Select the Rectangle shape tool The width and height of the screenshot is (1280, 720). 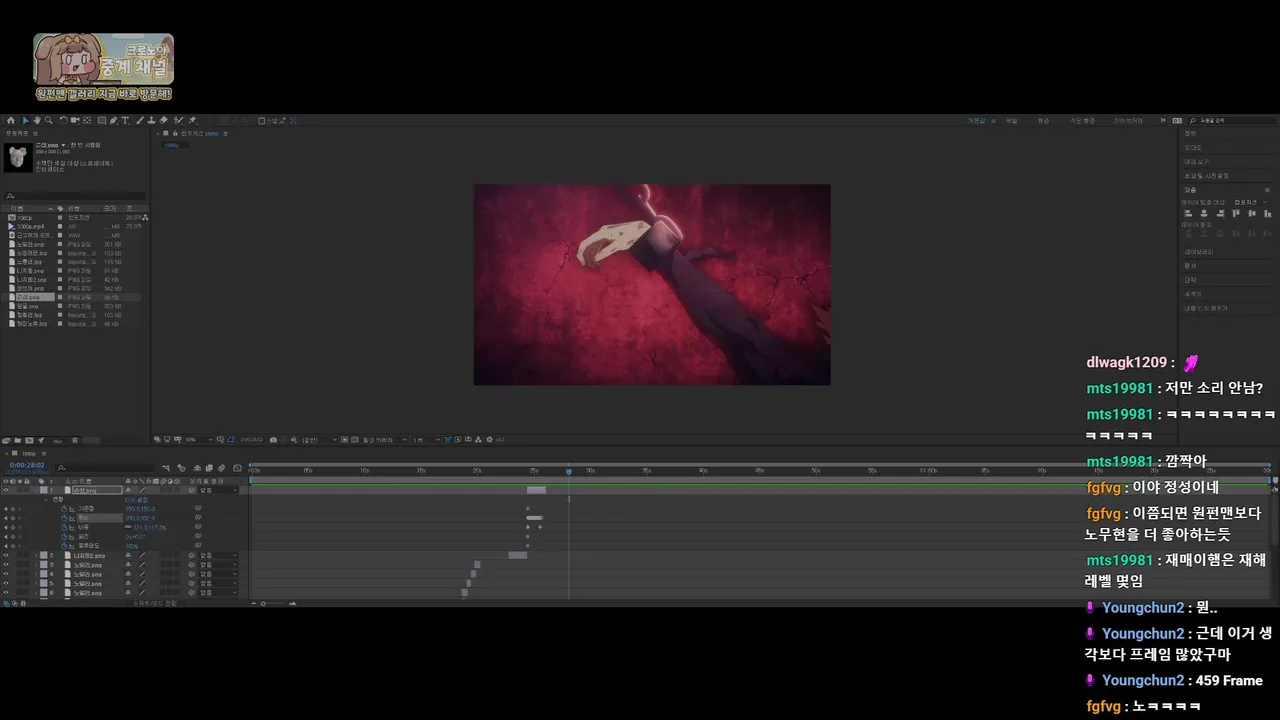tap(101, 120)
